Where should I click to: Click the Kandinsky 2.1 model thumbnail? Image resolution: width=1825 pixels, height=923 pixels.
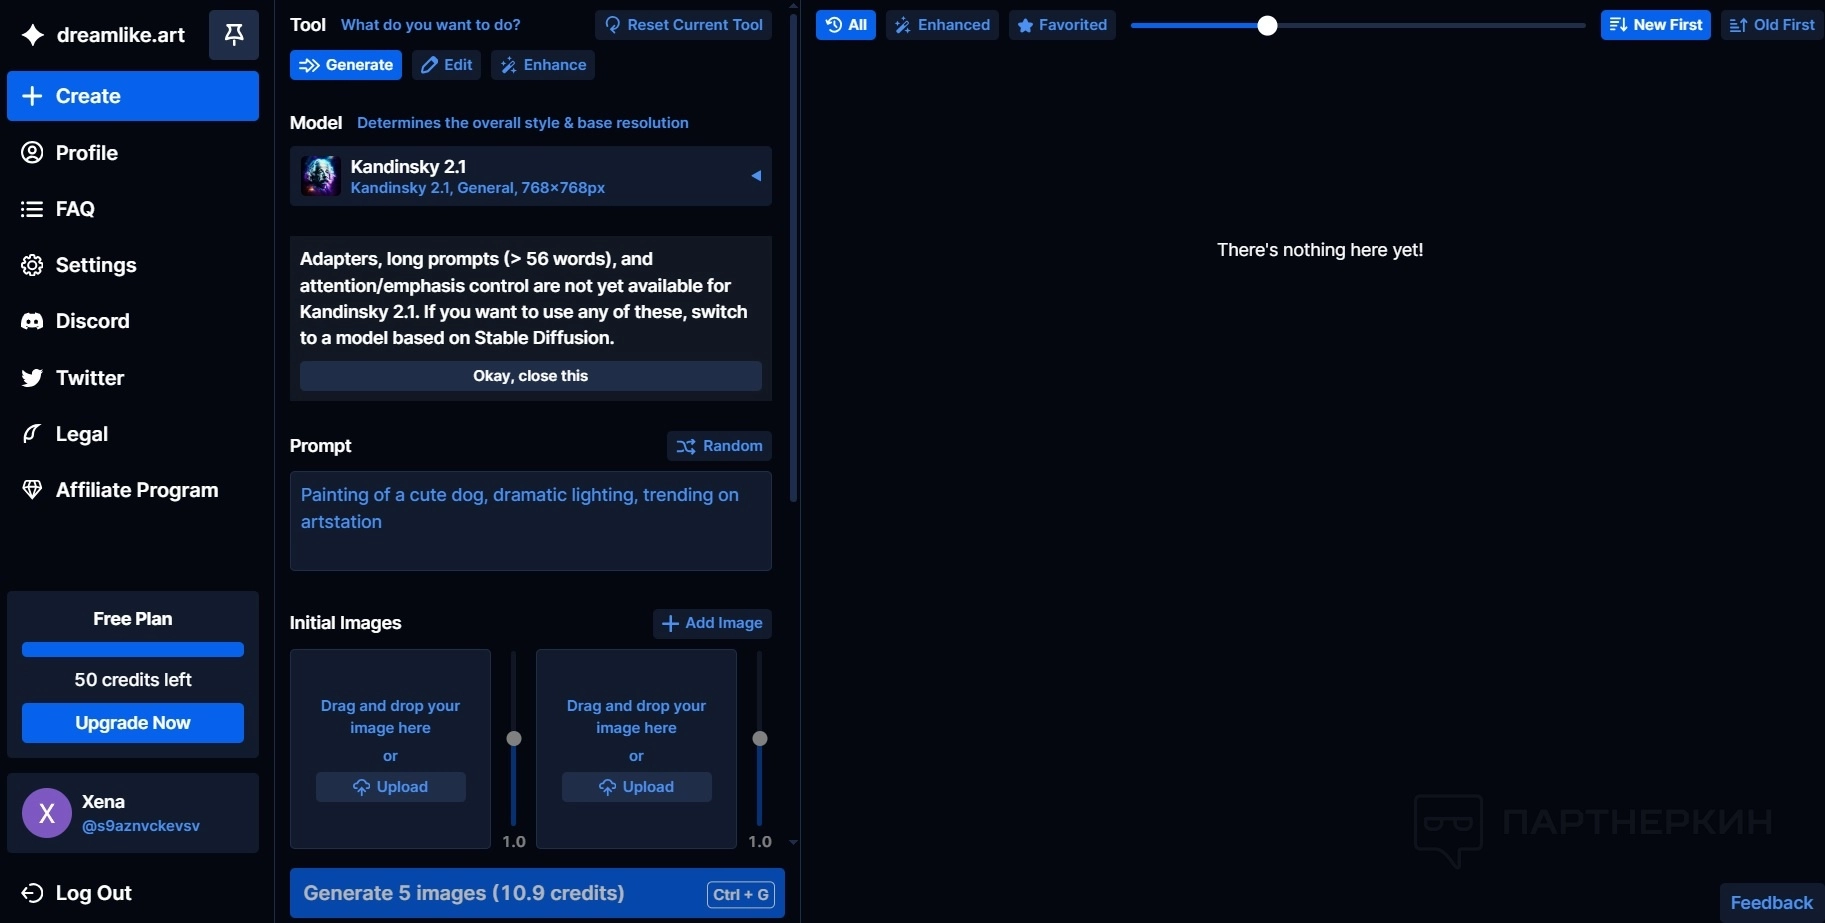click(321, 176)
